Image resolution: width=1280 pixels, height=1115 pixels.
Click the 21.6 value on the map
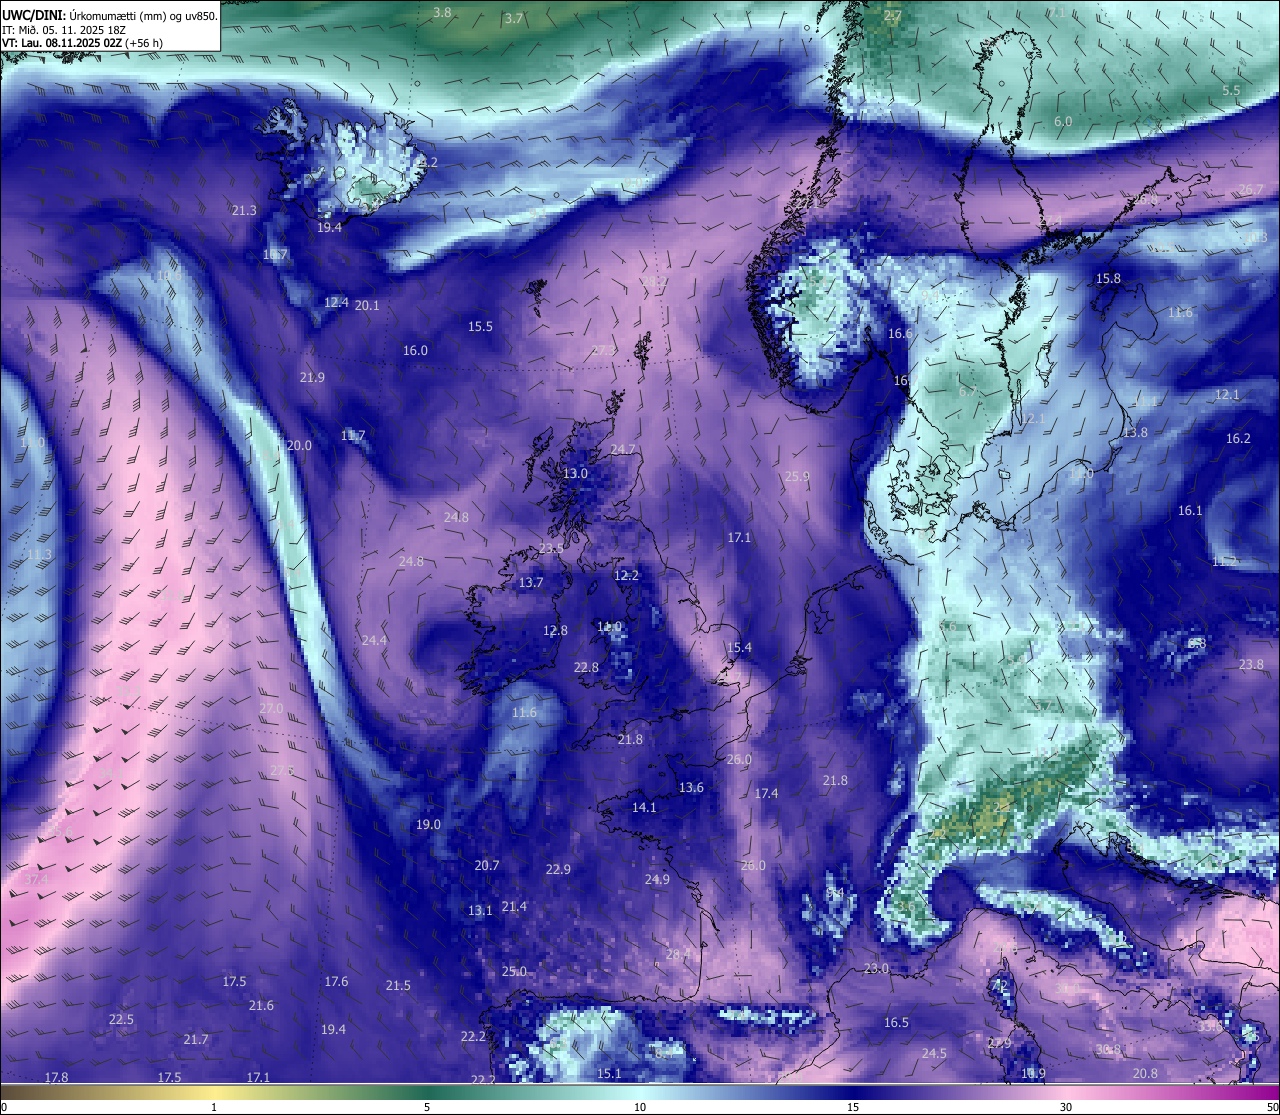pyautogui.click(x=261, y=1005)
